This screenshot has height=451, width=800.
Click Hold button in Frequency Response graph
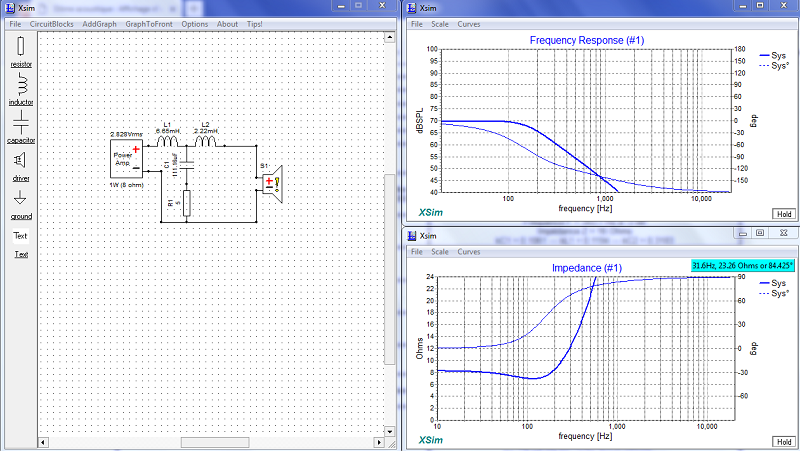tap(784, 214)
